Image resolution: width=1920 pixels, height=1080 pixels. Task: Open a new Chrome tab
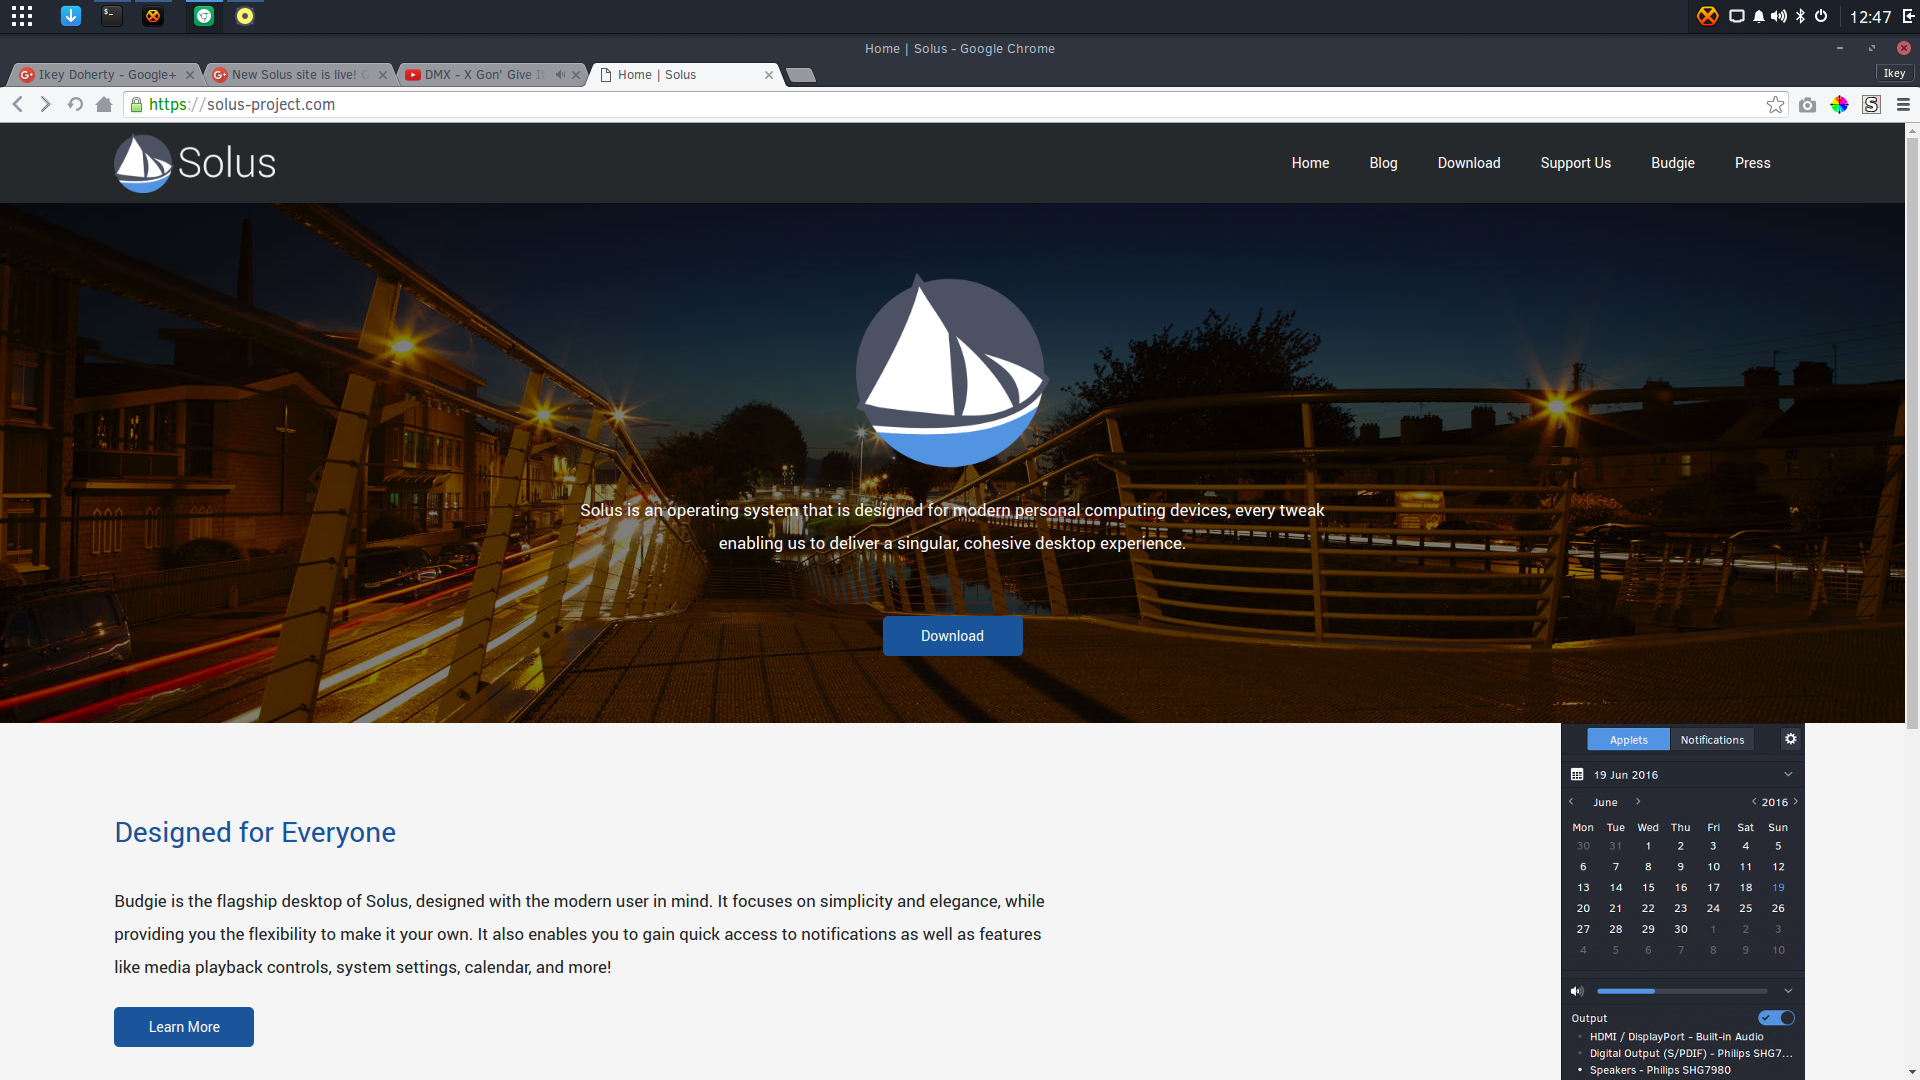point(801,75)
